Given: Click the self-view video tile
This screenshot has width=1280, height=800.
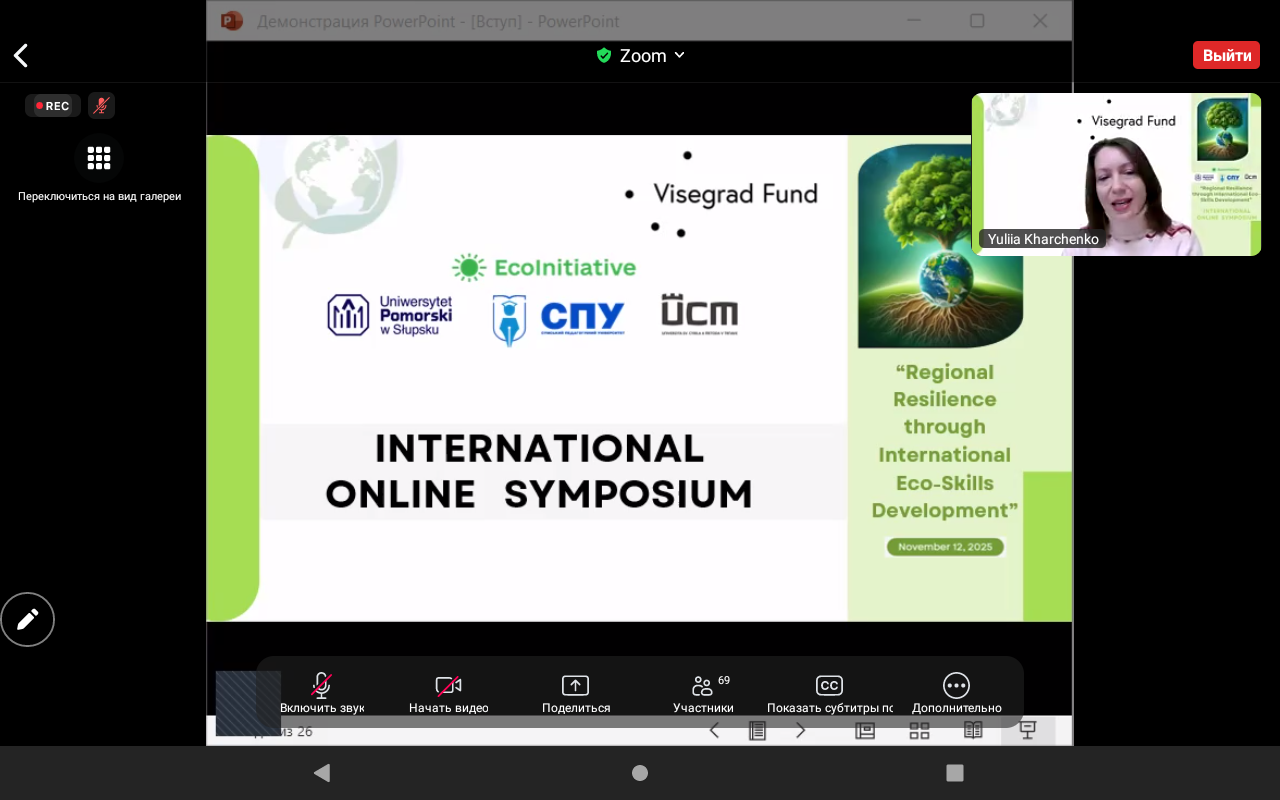Looking at the screenshot, I should click(x=248, y=703).
